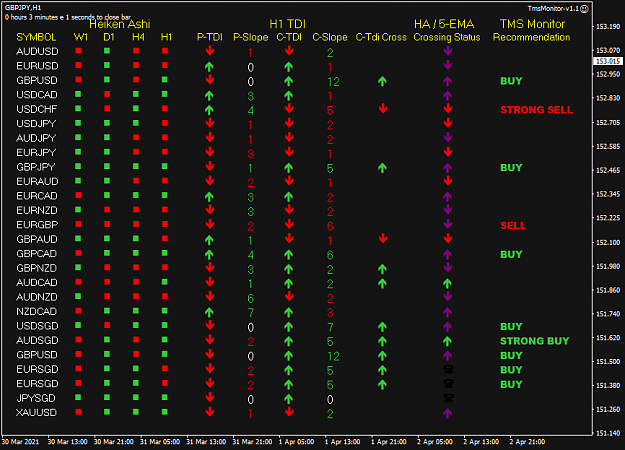Click USDSGD's green C-Tdi Cross up arrow

tap(382, 326)
